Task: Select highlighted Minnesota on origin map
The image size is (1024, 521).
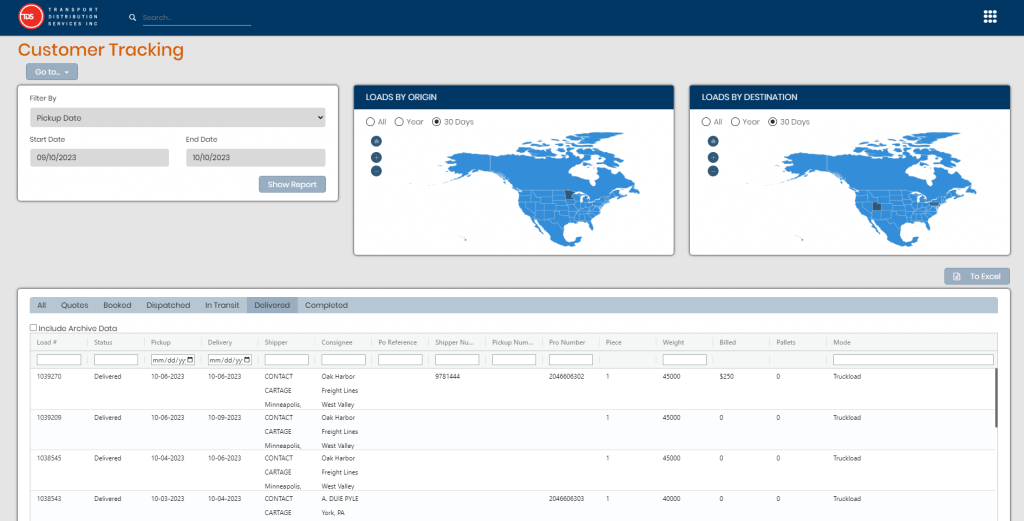Action: pyautogui.click(x=569, y=195)
